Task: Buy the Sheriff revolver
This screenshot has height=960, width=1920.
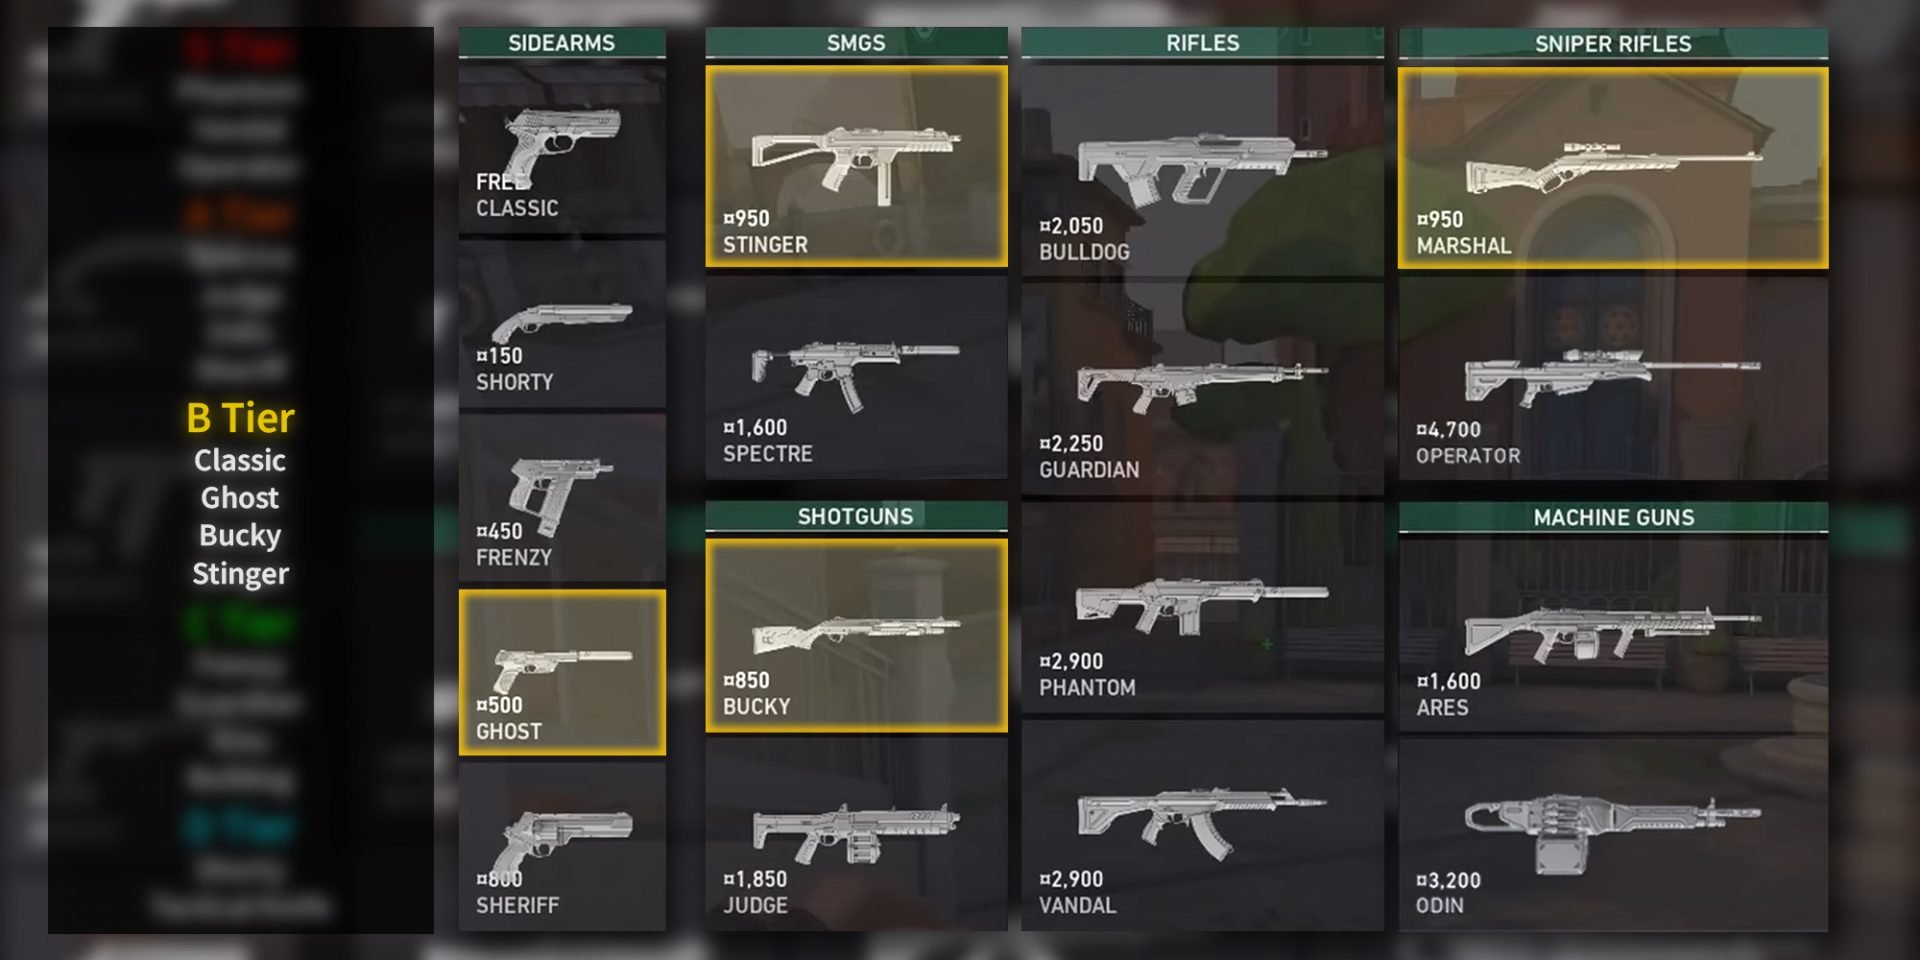Action: [562, 847]
